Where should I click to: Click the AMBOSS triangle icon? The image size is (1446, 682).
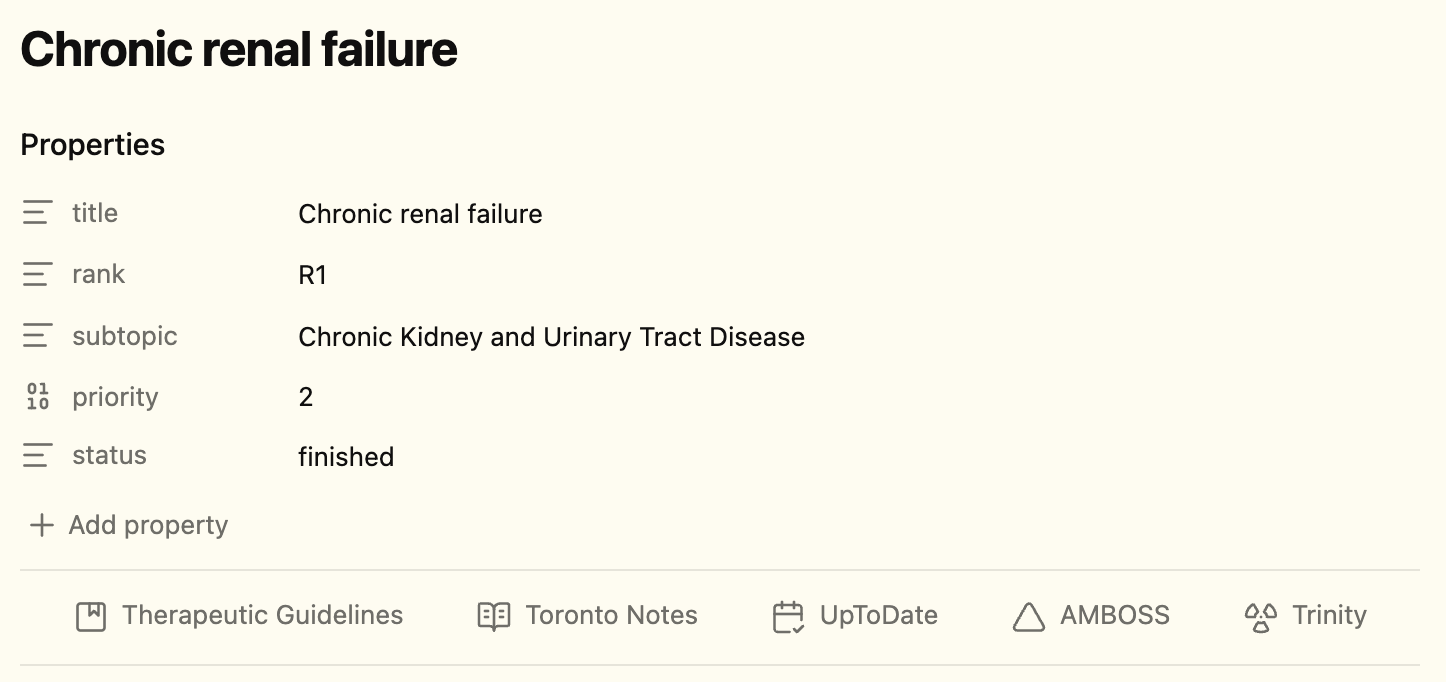[x=1029, y=617]
